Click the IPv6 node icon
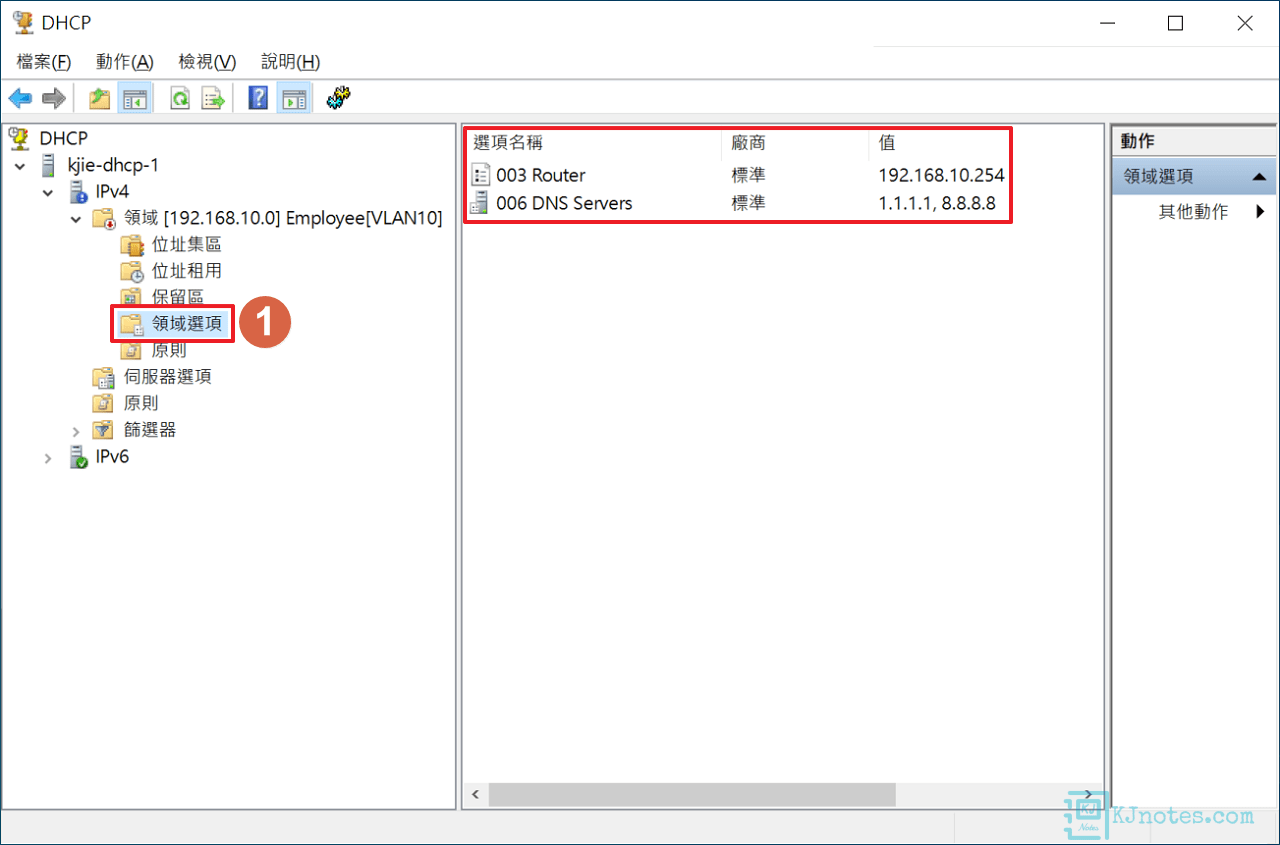1280x845 pixels. [x=78, y=457]
